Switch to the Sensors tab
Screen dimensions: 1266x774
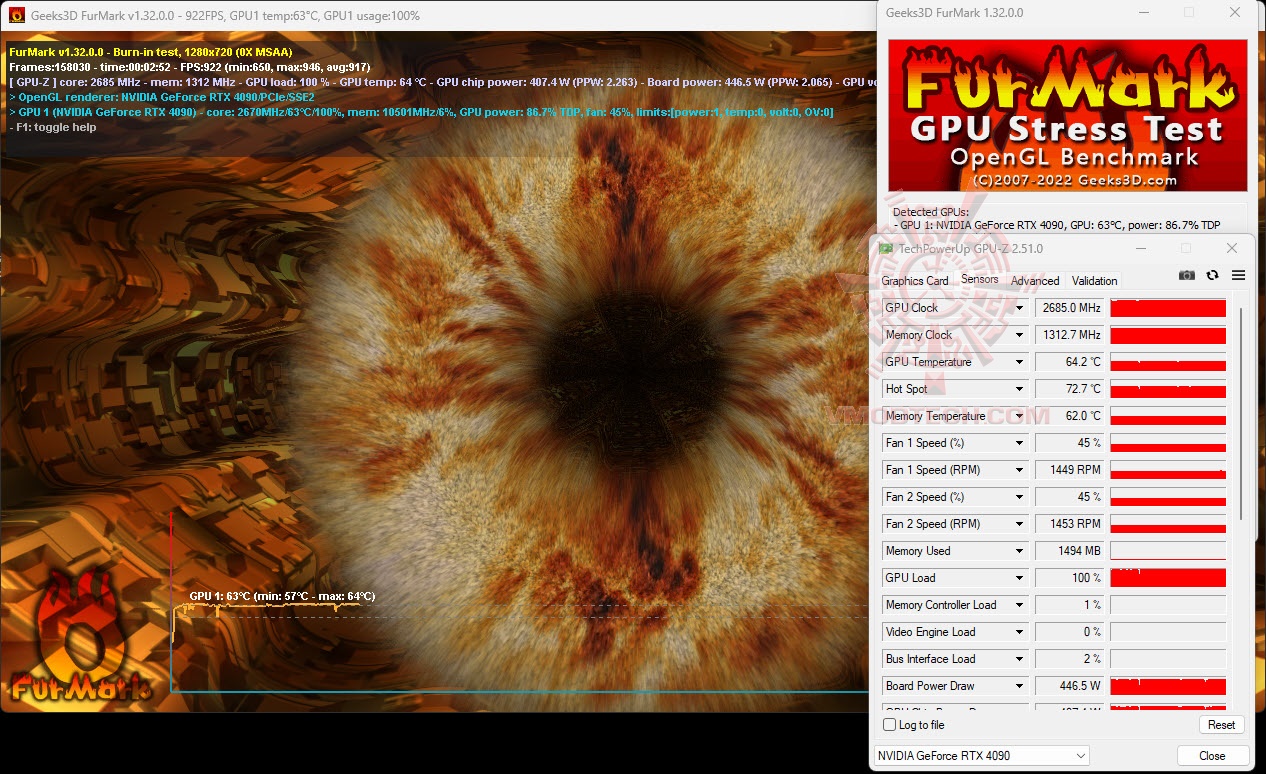(980, 280)
